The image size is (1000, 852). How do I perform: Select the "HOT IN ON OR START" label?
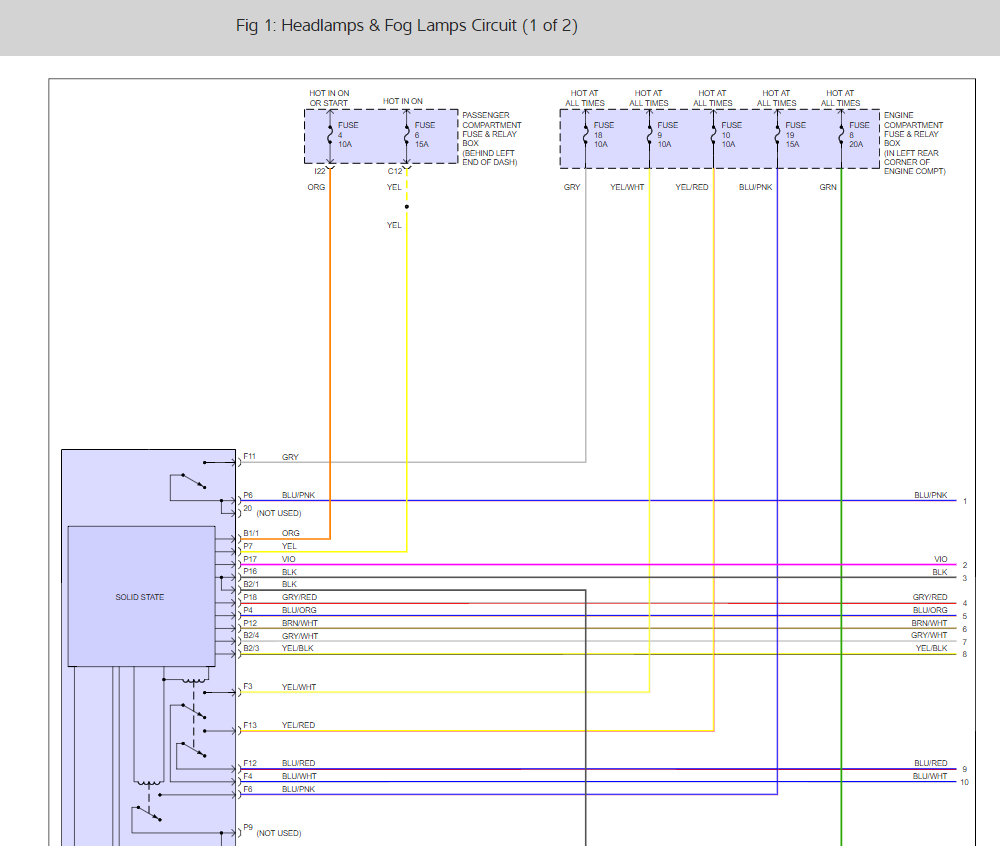329,98
